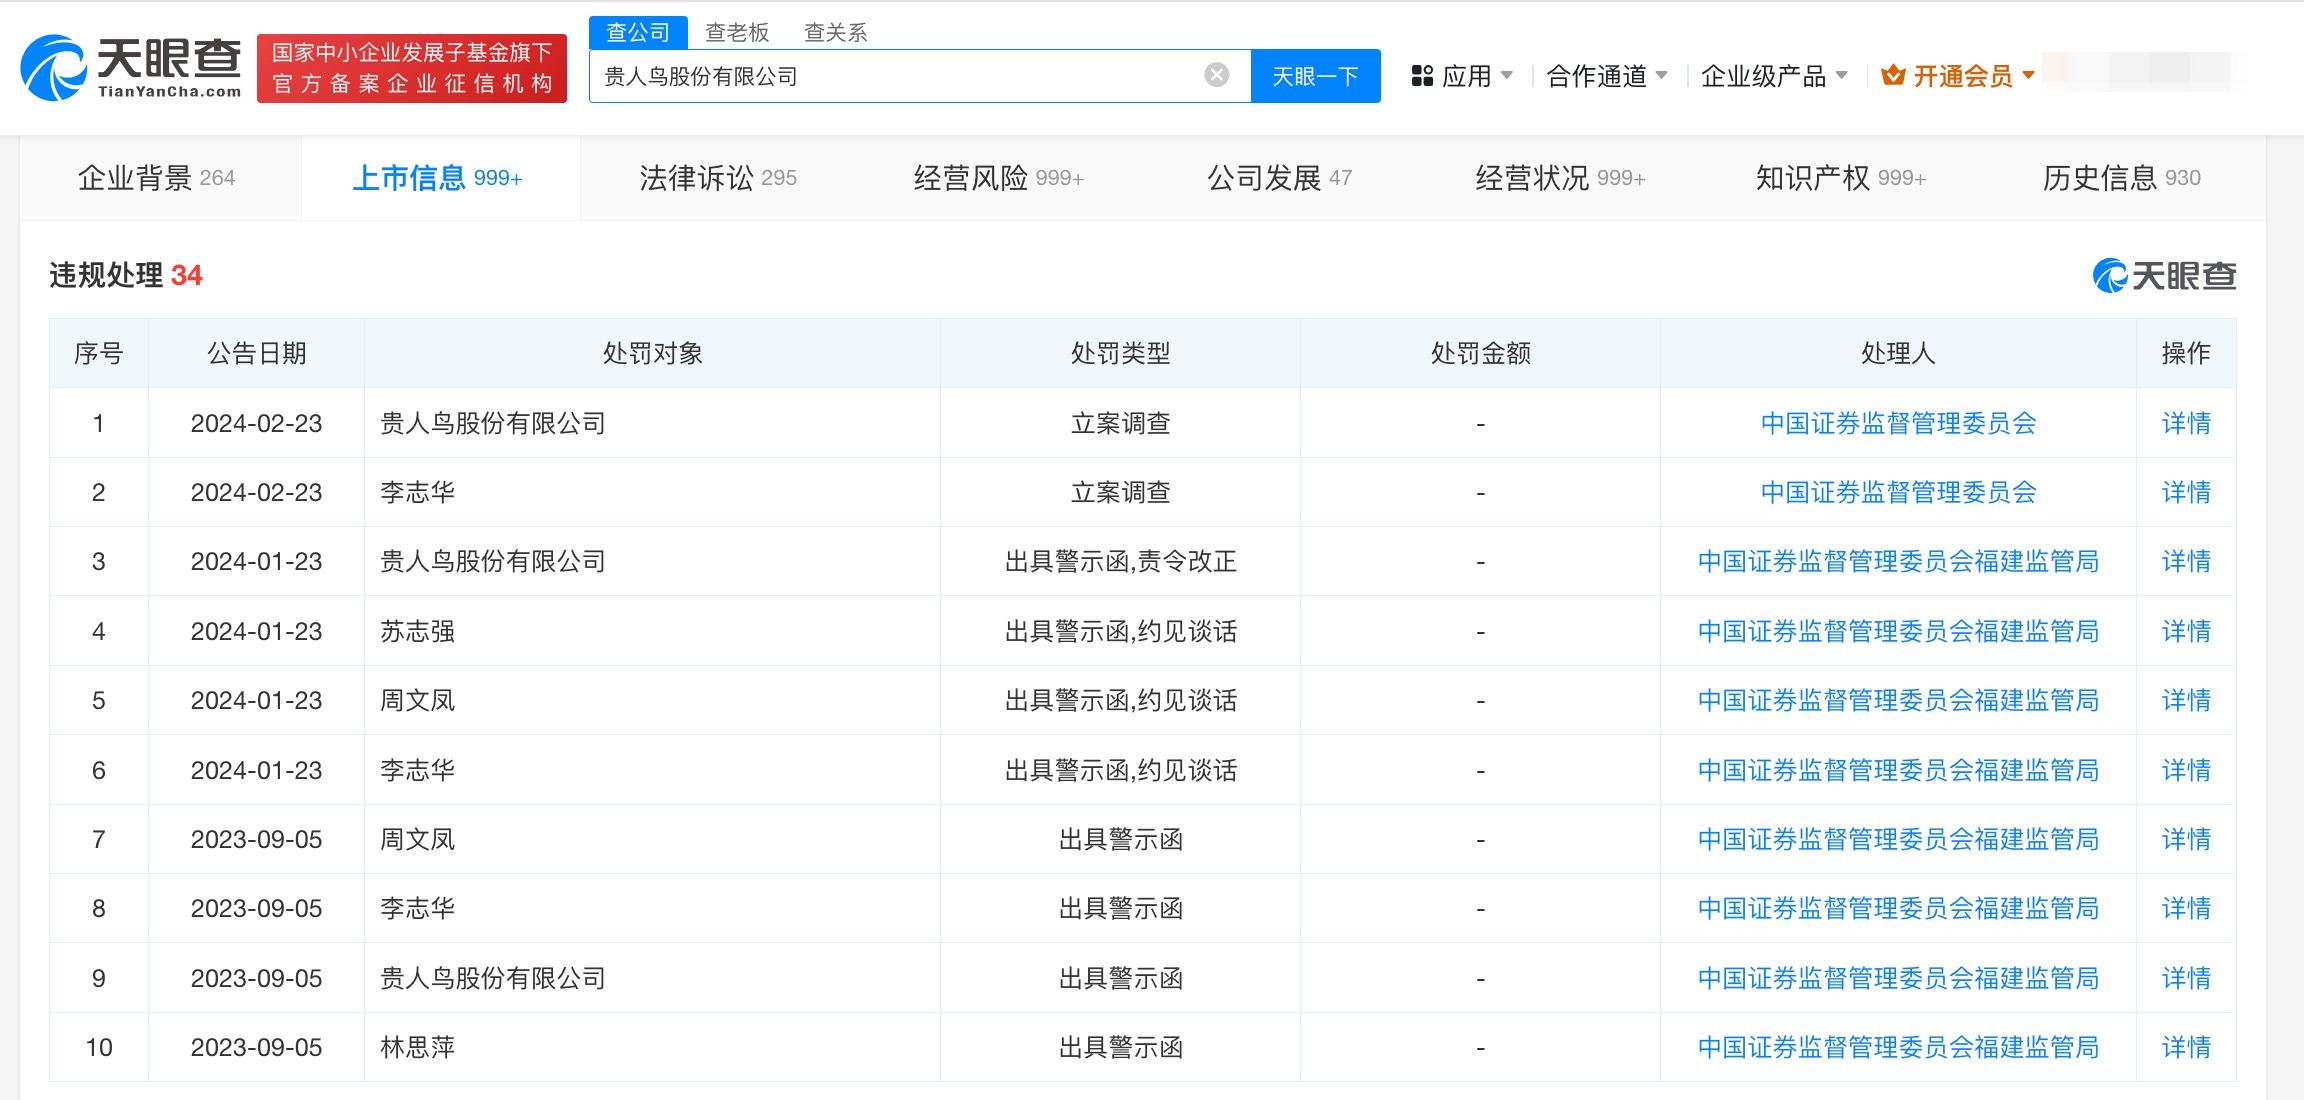Open 详情 for row 10 林思萍
Image resolution: width=2304 pixels, height=1100 pixels.
(x=2186, y=1047)
